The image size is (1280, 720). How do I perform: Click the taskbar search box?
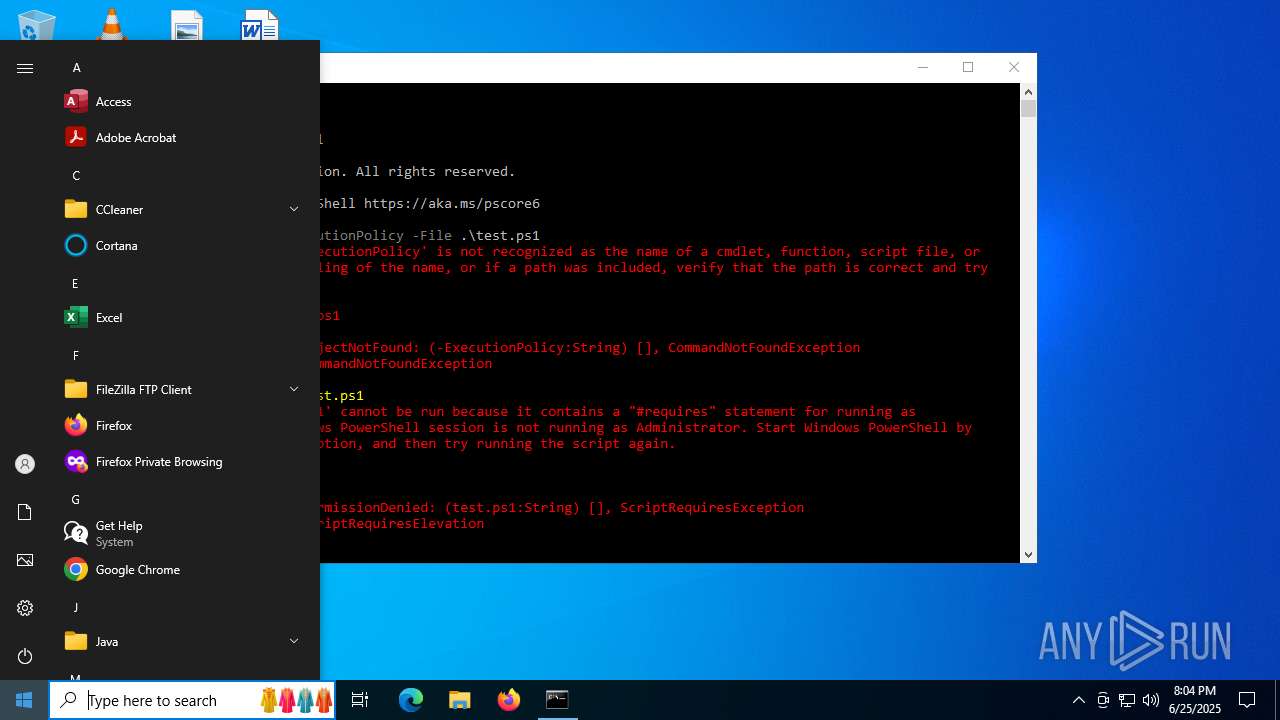click(193, 700)
